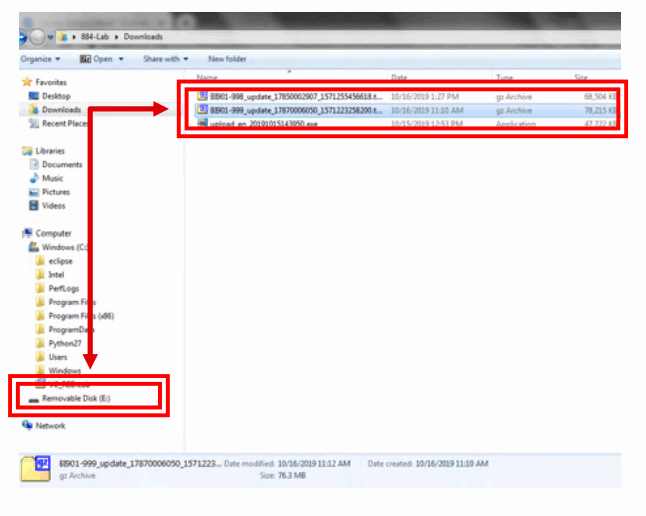The height and width of the screenshot is (516, 646).
Task: Click the New folder button
Action: pos(227,59)
